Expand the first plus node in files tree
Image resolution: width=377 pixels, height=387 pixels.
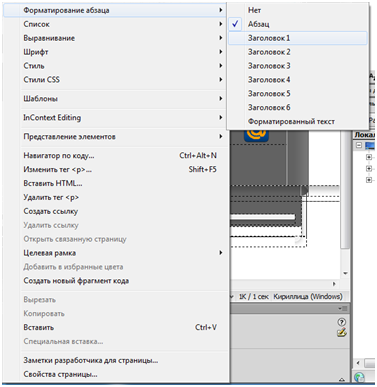369,157
